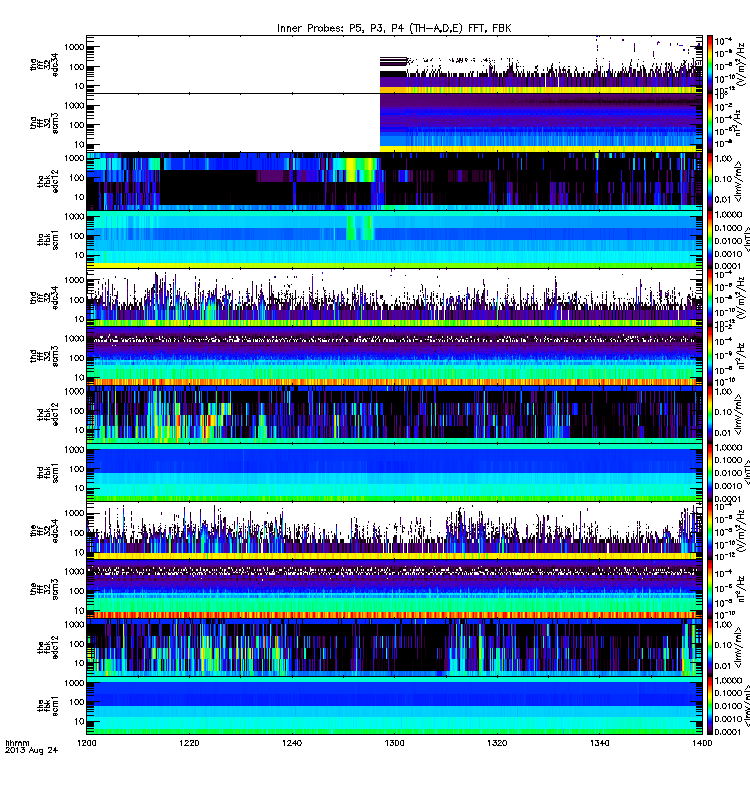Select the thd fff_32 edc34 spectrogram panel

click(x=394, y=297)
